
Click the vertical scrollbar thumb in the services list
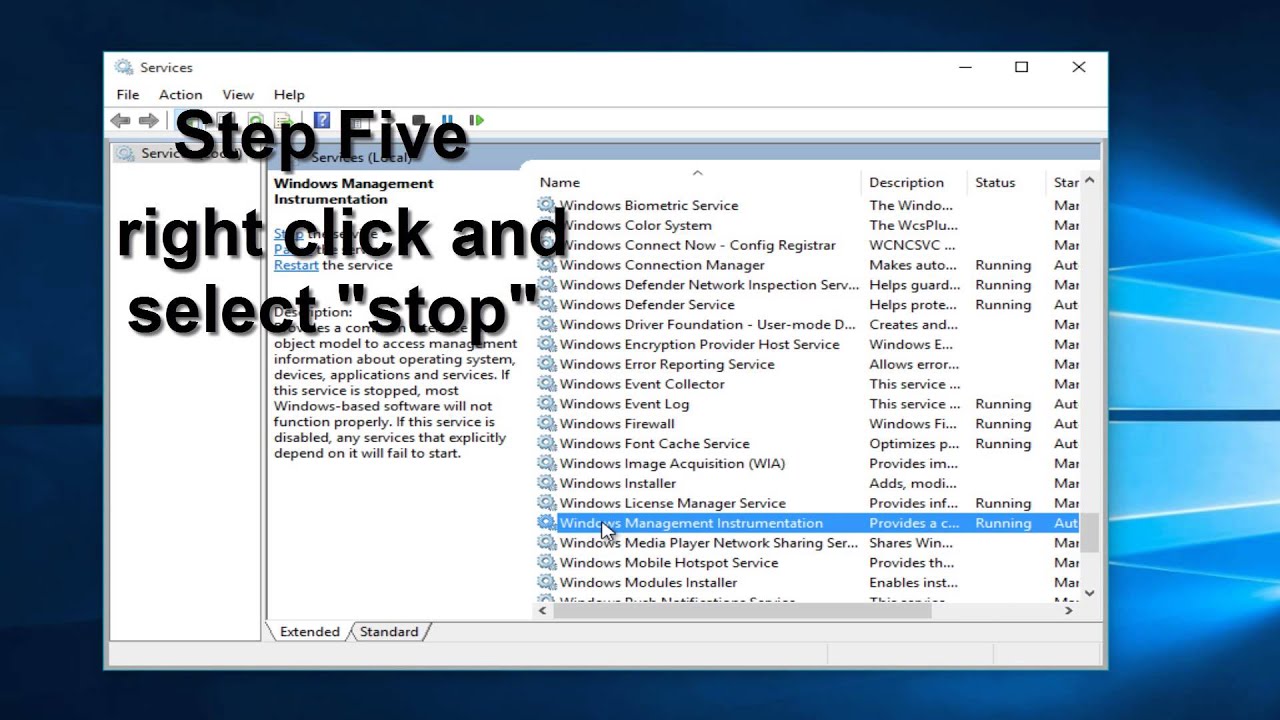(1090, 532)
